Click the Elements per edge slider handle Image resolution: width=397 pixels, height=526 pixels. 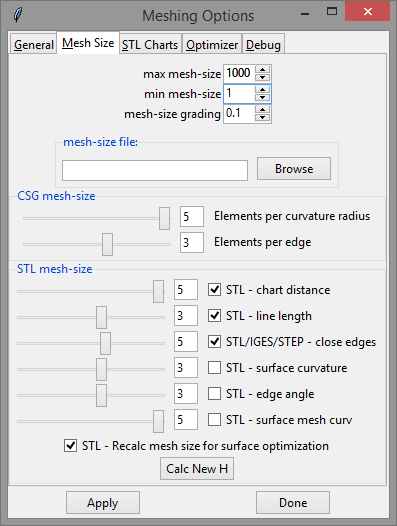107,244
